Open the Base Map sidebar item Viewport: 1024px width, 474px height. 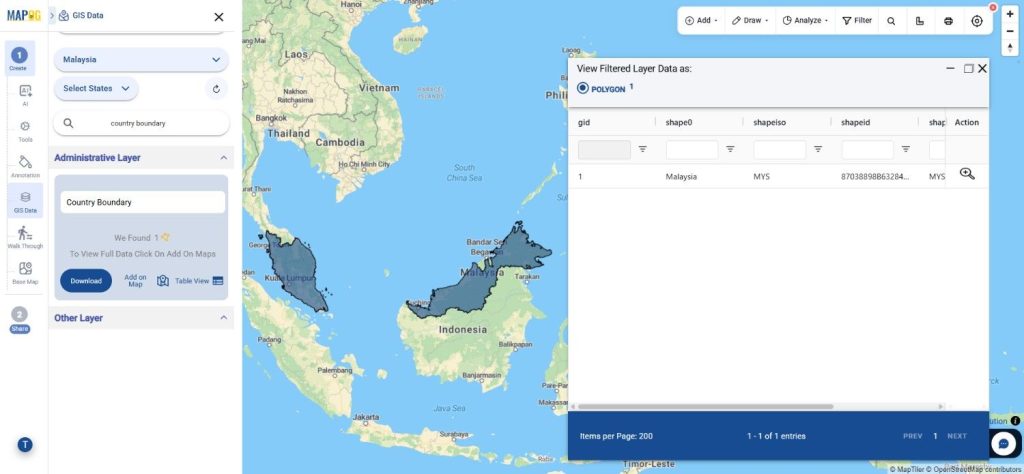pos(25,272)
